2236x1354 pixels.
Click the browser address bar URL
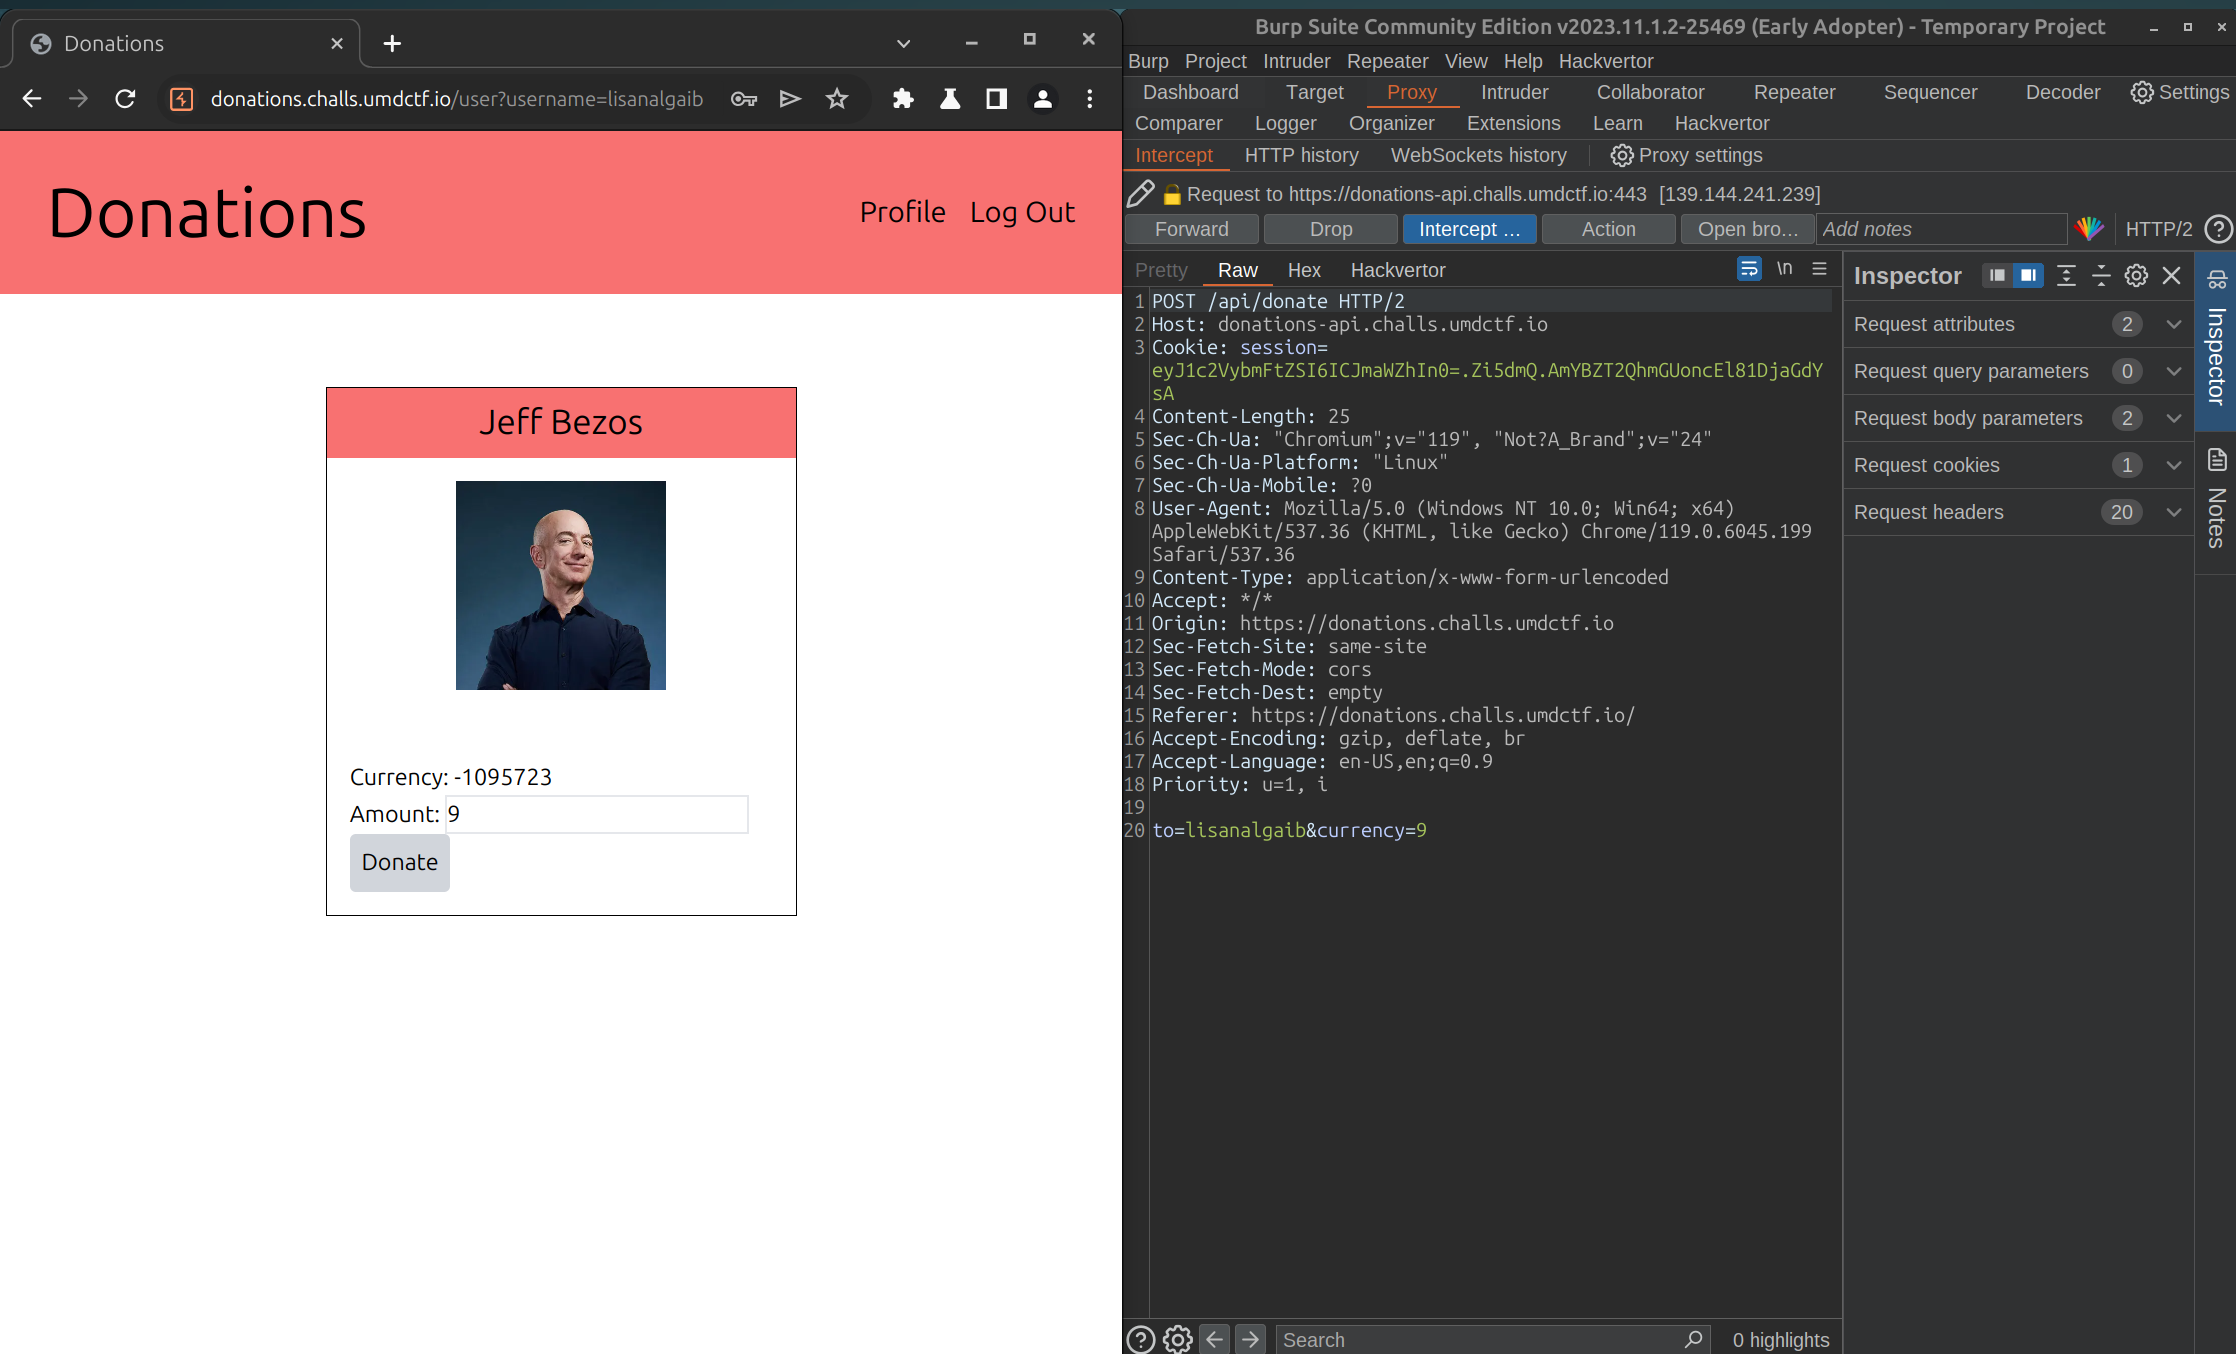pos(457,99)
